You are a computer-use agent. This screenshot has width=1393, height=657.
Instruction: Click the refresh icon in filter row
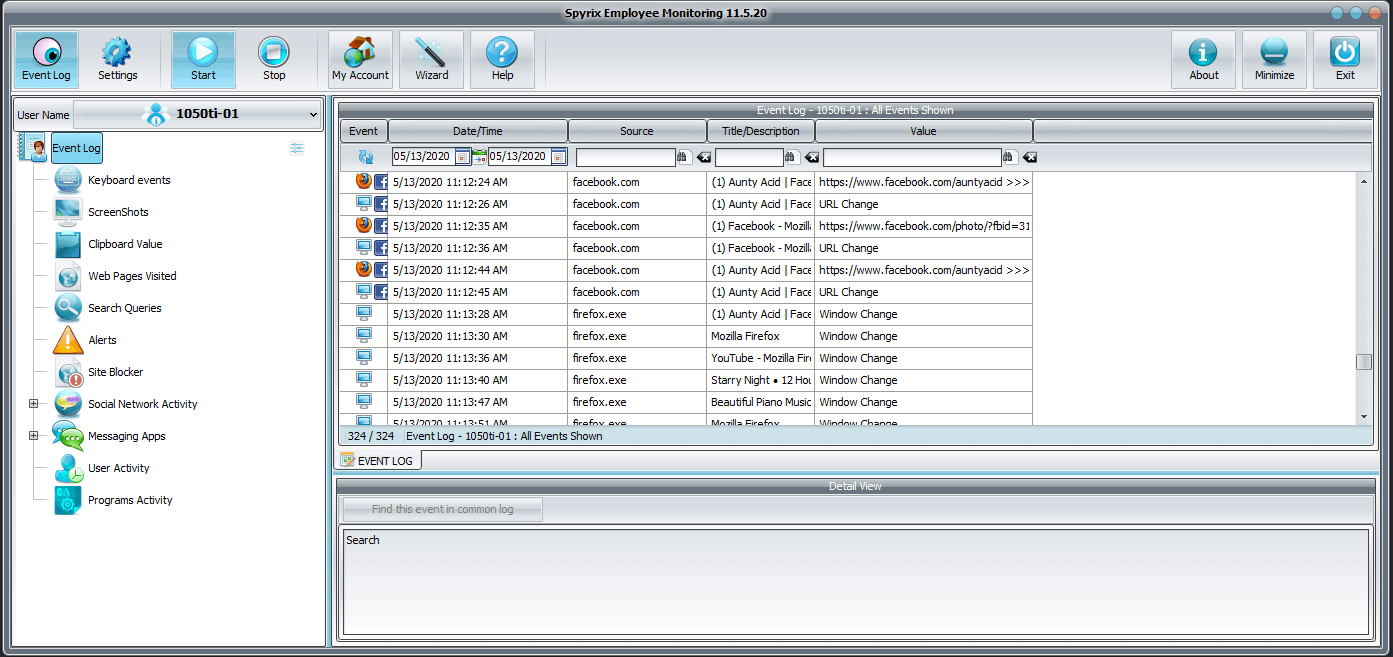365,157
